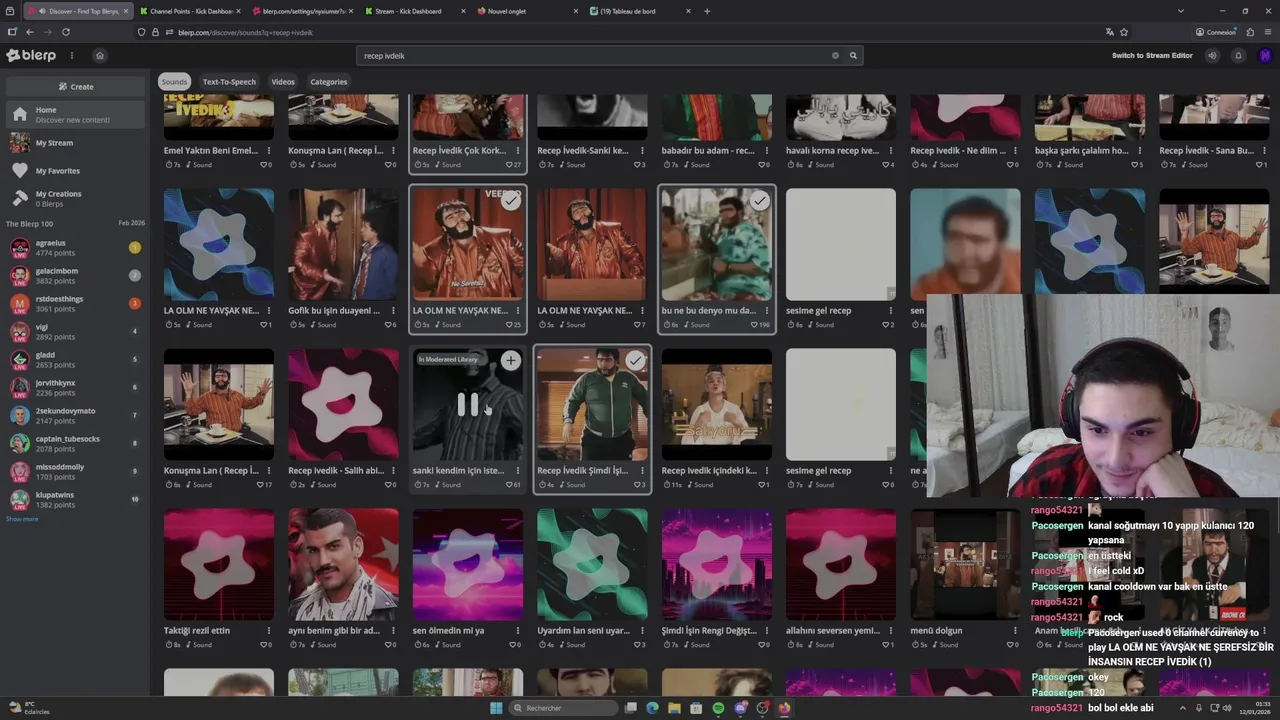The image size is (1280, 720).
Task: Click the speaker volume icon in header
Action: (x=1212, y=56)
